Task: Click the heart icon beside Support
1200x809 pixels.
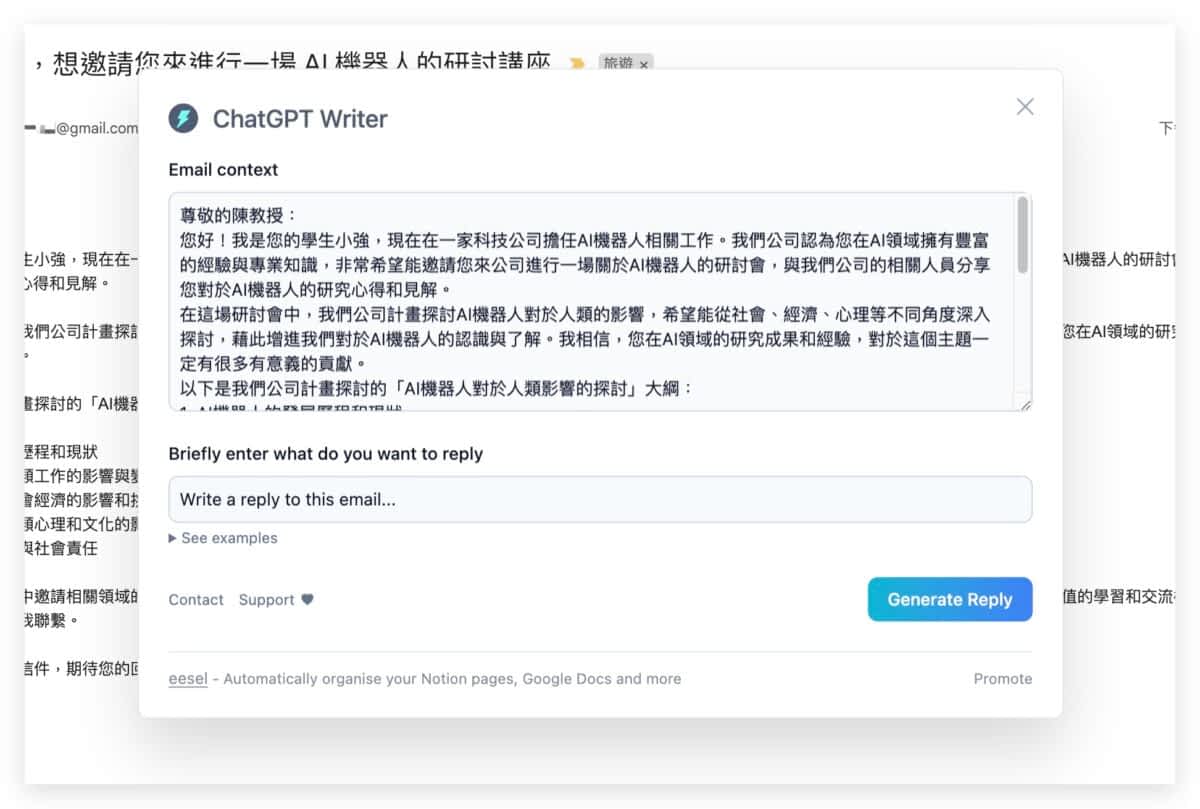Action: click(x=307, y=600)
